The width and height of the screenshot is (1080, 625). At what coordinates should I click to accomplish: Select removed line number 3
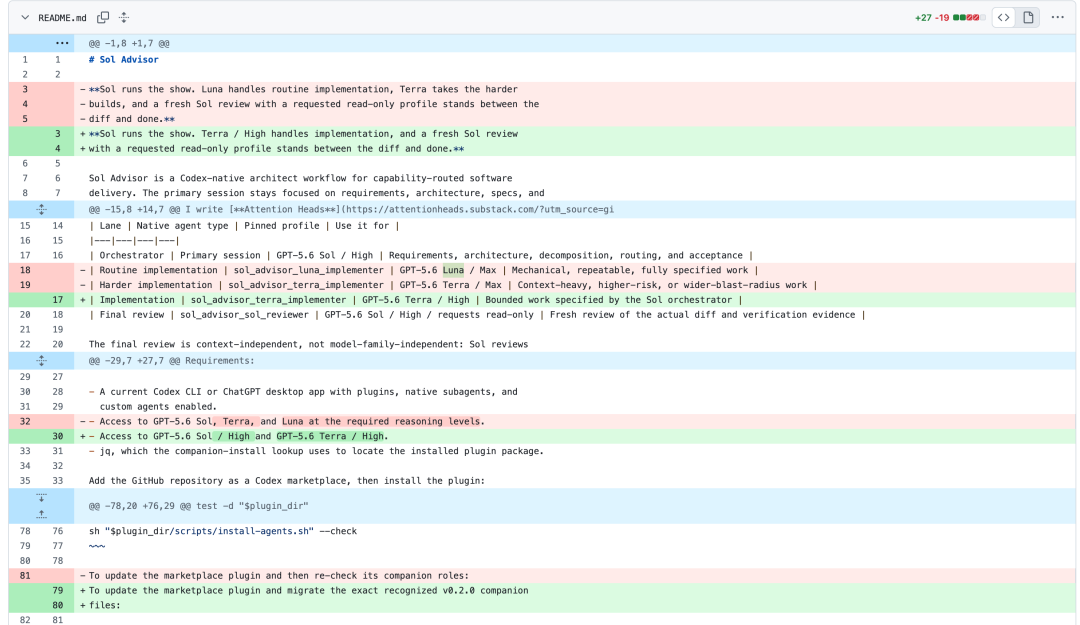(x=25, y=90)
